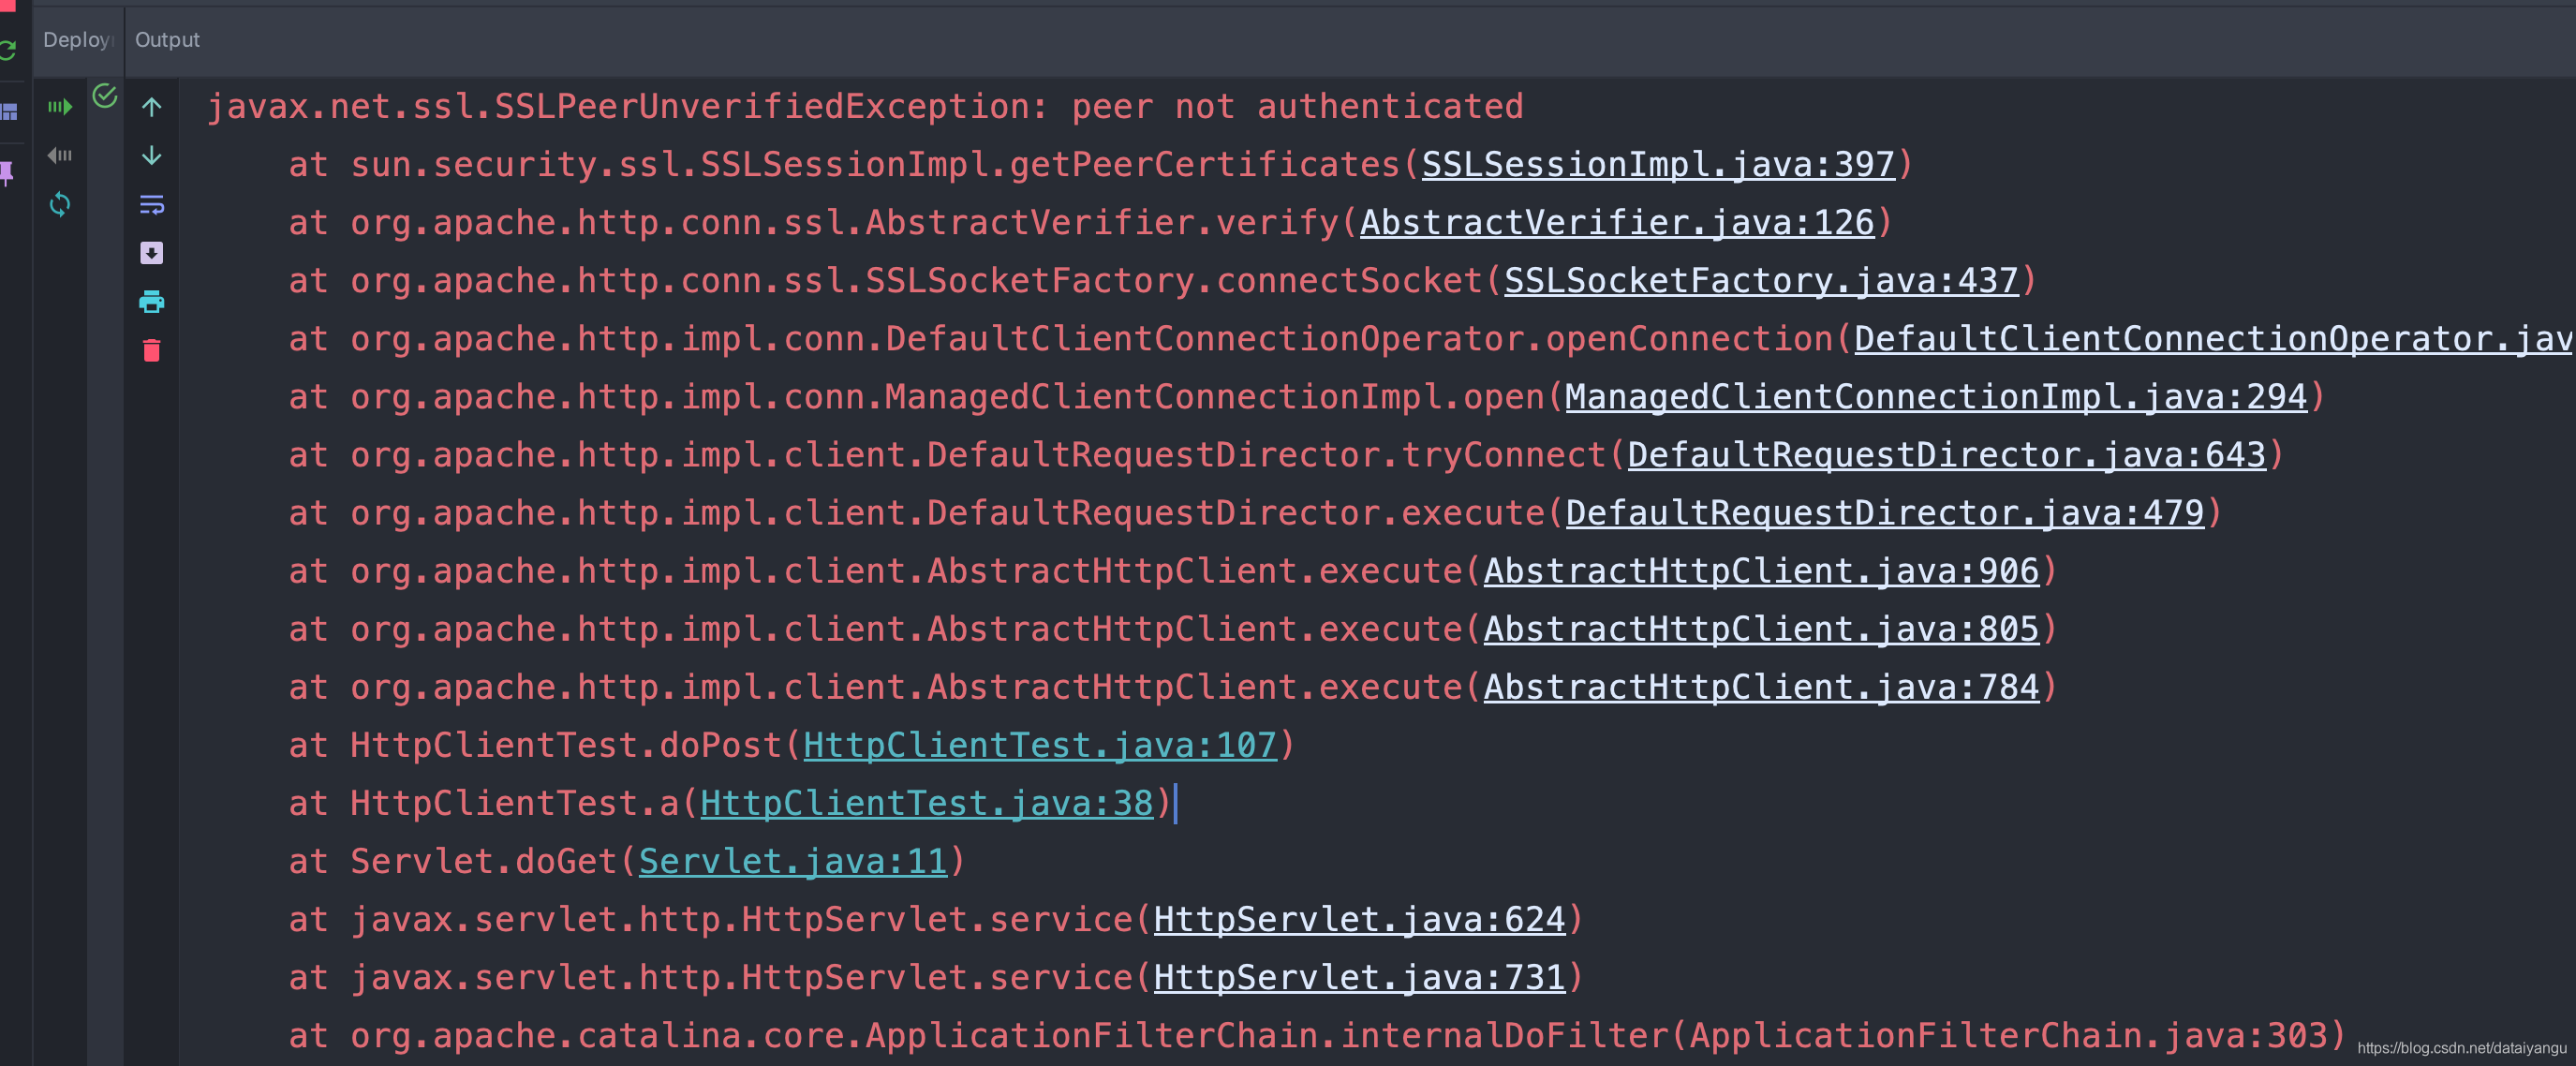Click 'SSLSessionImpl.getPeerCertificates' method text
Viewport: 2576px width, 1066px height.
1050,164
